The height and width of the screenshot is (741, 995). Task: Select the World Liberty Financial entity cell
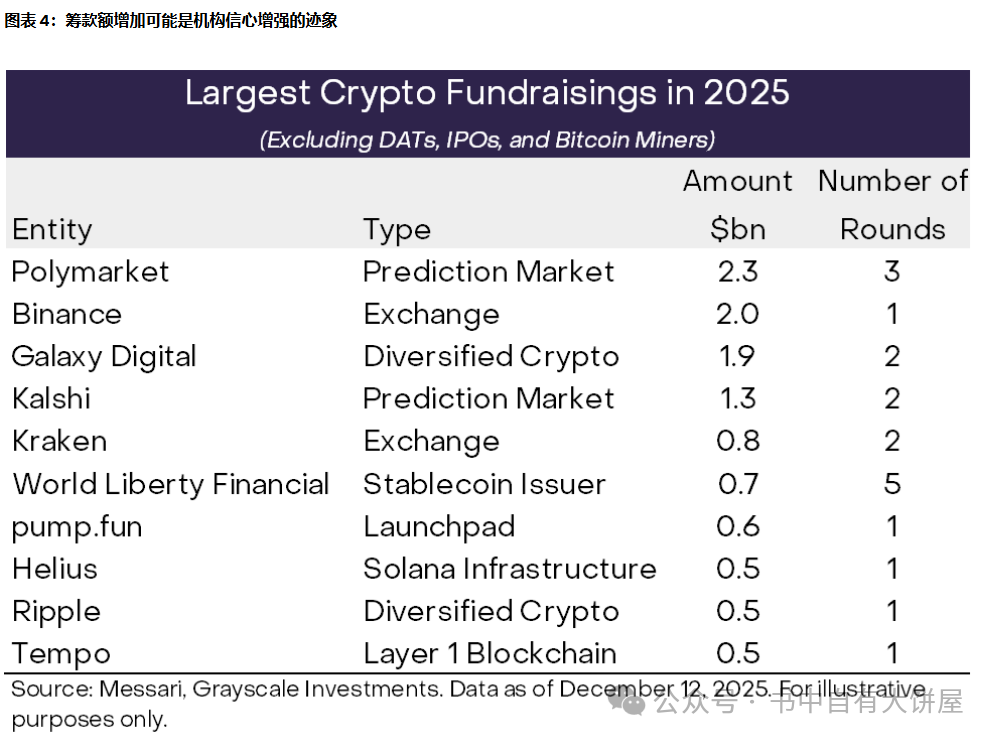click(x=171, y=484)
